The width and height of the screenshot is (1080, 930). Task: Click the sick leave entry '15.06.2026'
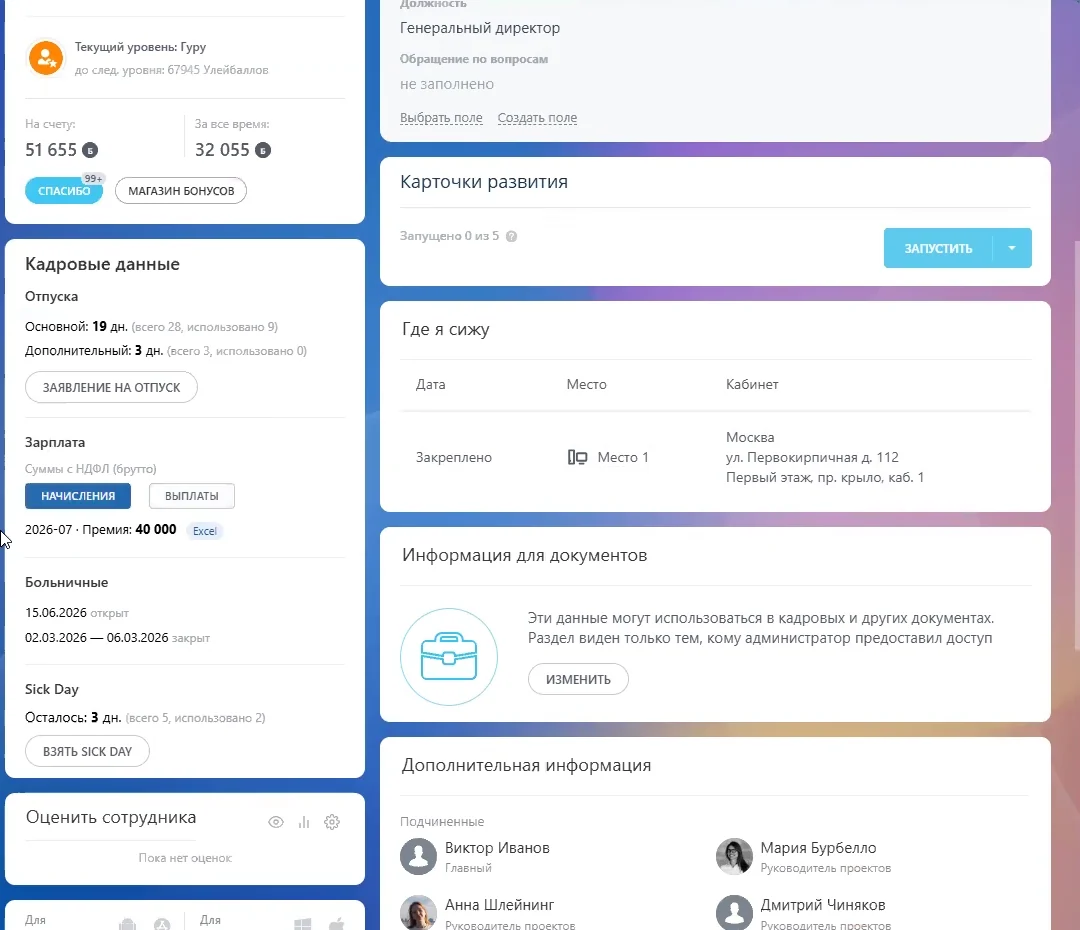pyautogui.click(x=56, y=612)
